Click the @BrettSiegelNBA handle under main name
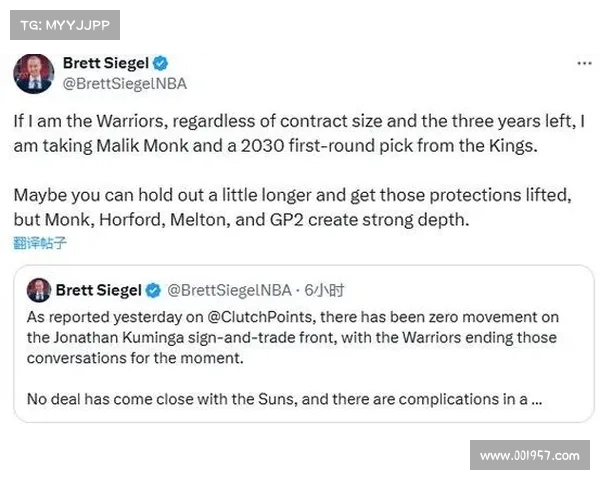The height and width of the screenshot is (480, 600). tap(124, 84)
